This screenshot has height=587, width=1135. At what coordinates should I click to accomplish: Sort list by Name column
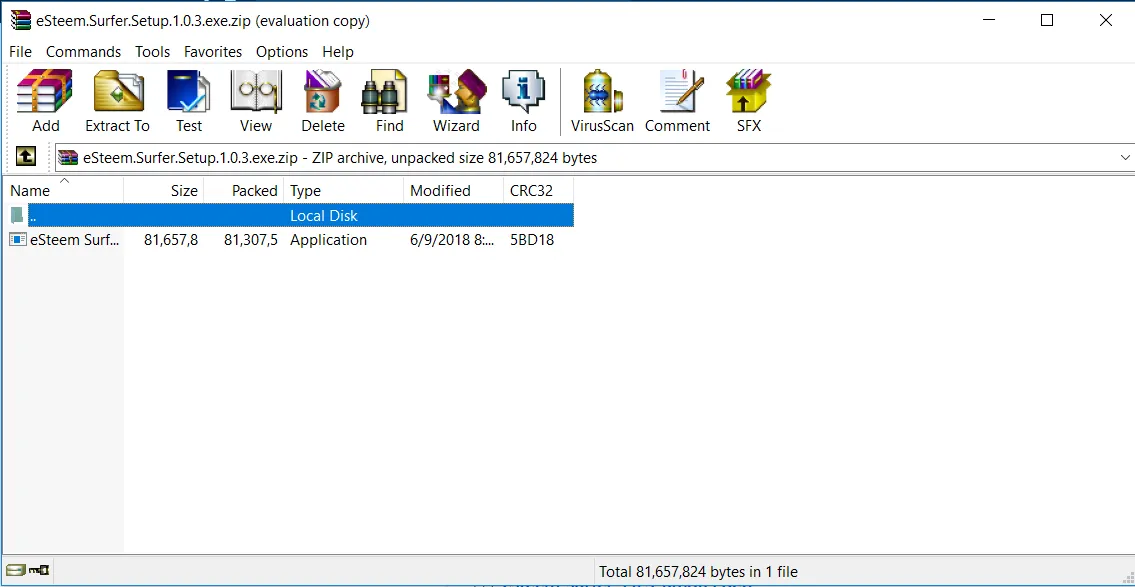point(63,190)
